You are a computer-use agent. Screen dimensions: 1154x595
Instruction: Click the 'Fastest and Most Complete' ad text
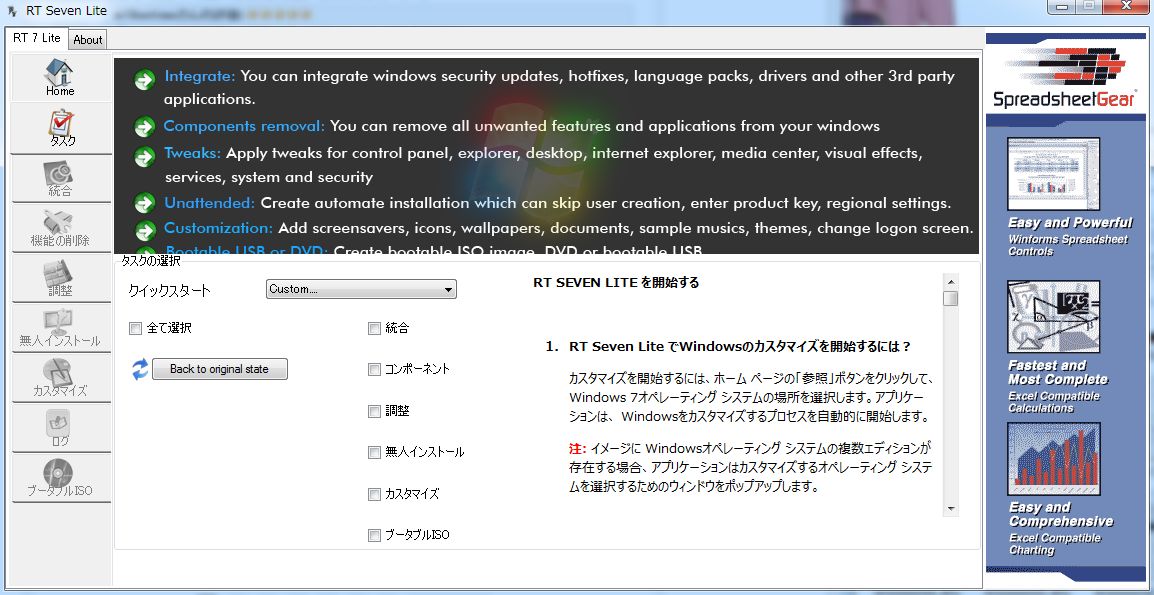[x=1058, y=373]
